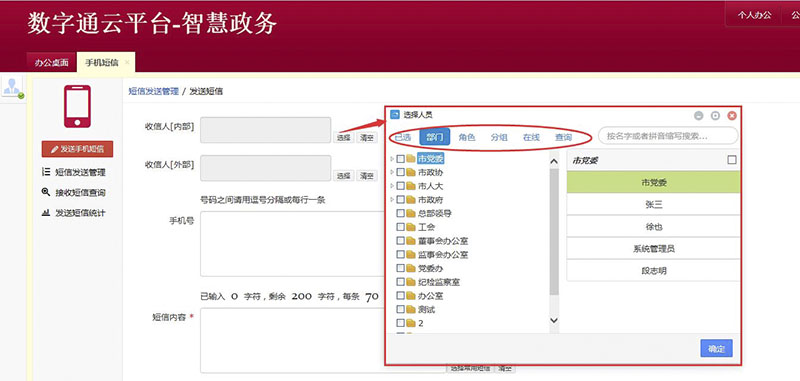Switch to the 办公桌面 tab
The height and width of the screenshot is (381, 800).
tap(52, 63)
